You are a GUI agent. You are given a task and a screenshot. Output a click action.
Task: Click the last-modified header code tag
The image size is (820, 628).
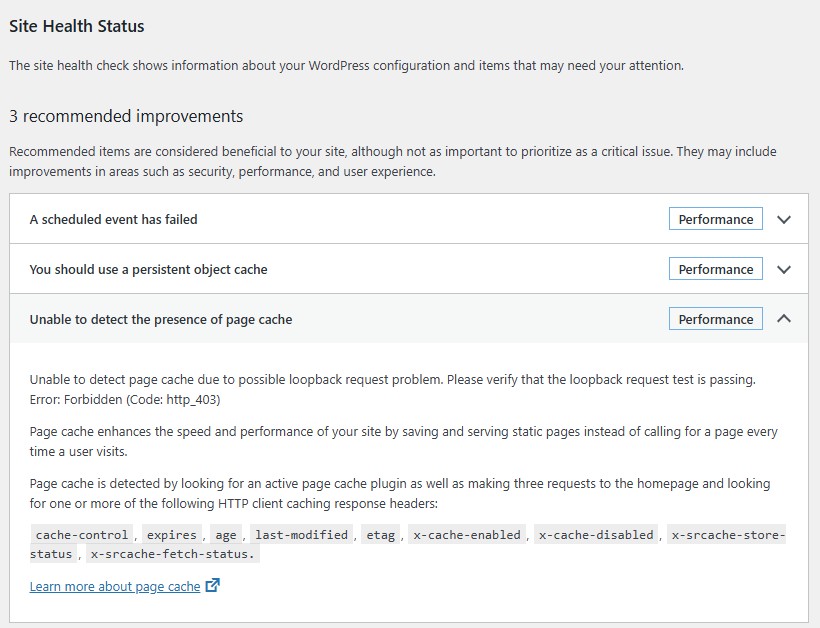tap(301, 535)
